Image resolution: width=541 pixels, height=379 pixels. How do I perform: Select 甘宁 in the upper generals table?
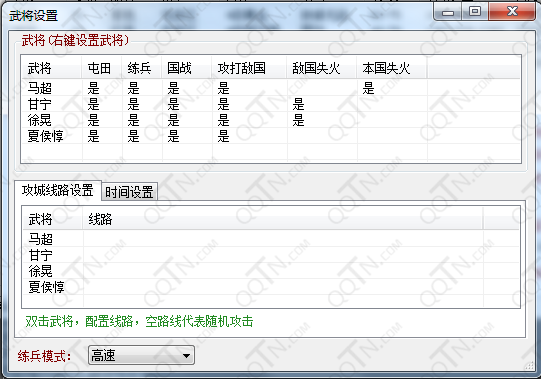click(x=40, y=104)
